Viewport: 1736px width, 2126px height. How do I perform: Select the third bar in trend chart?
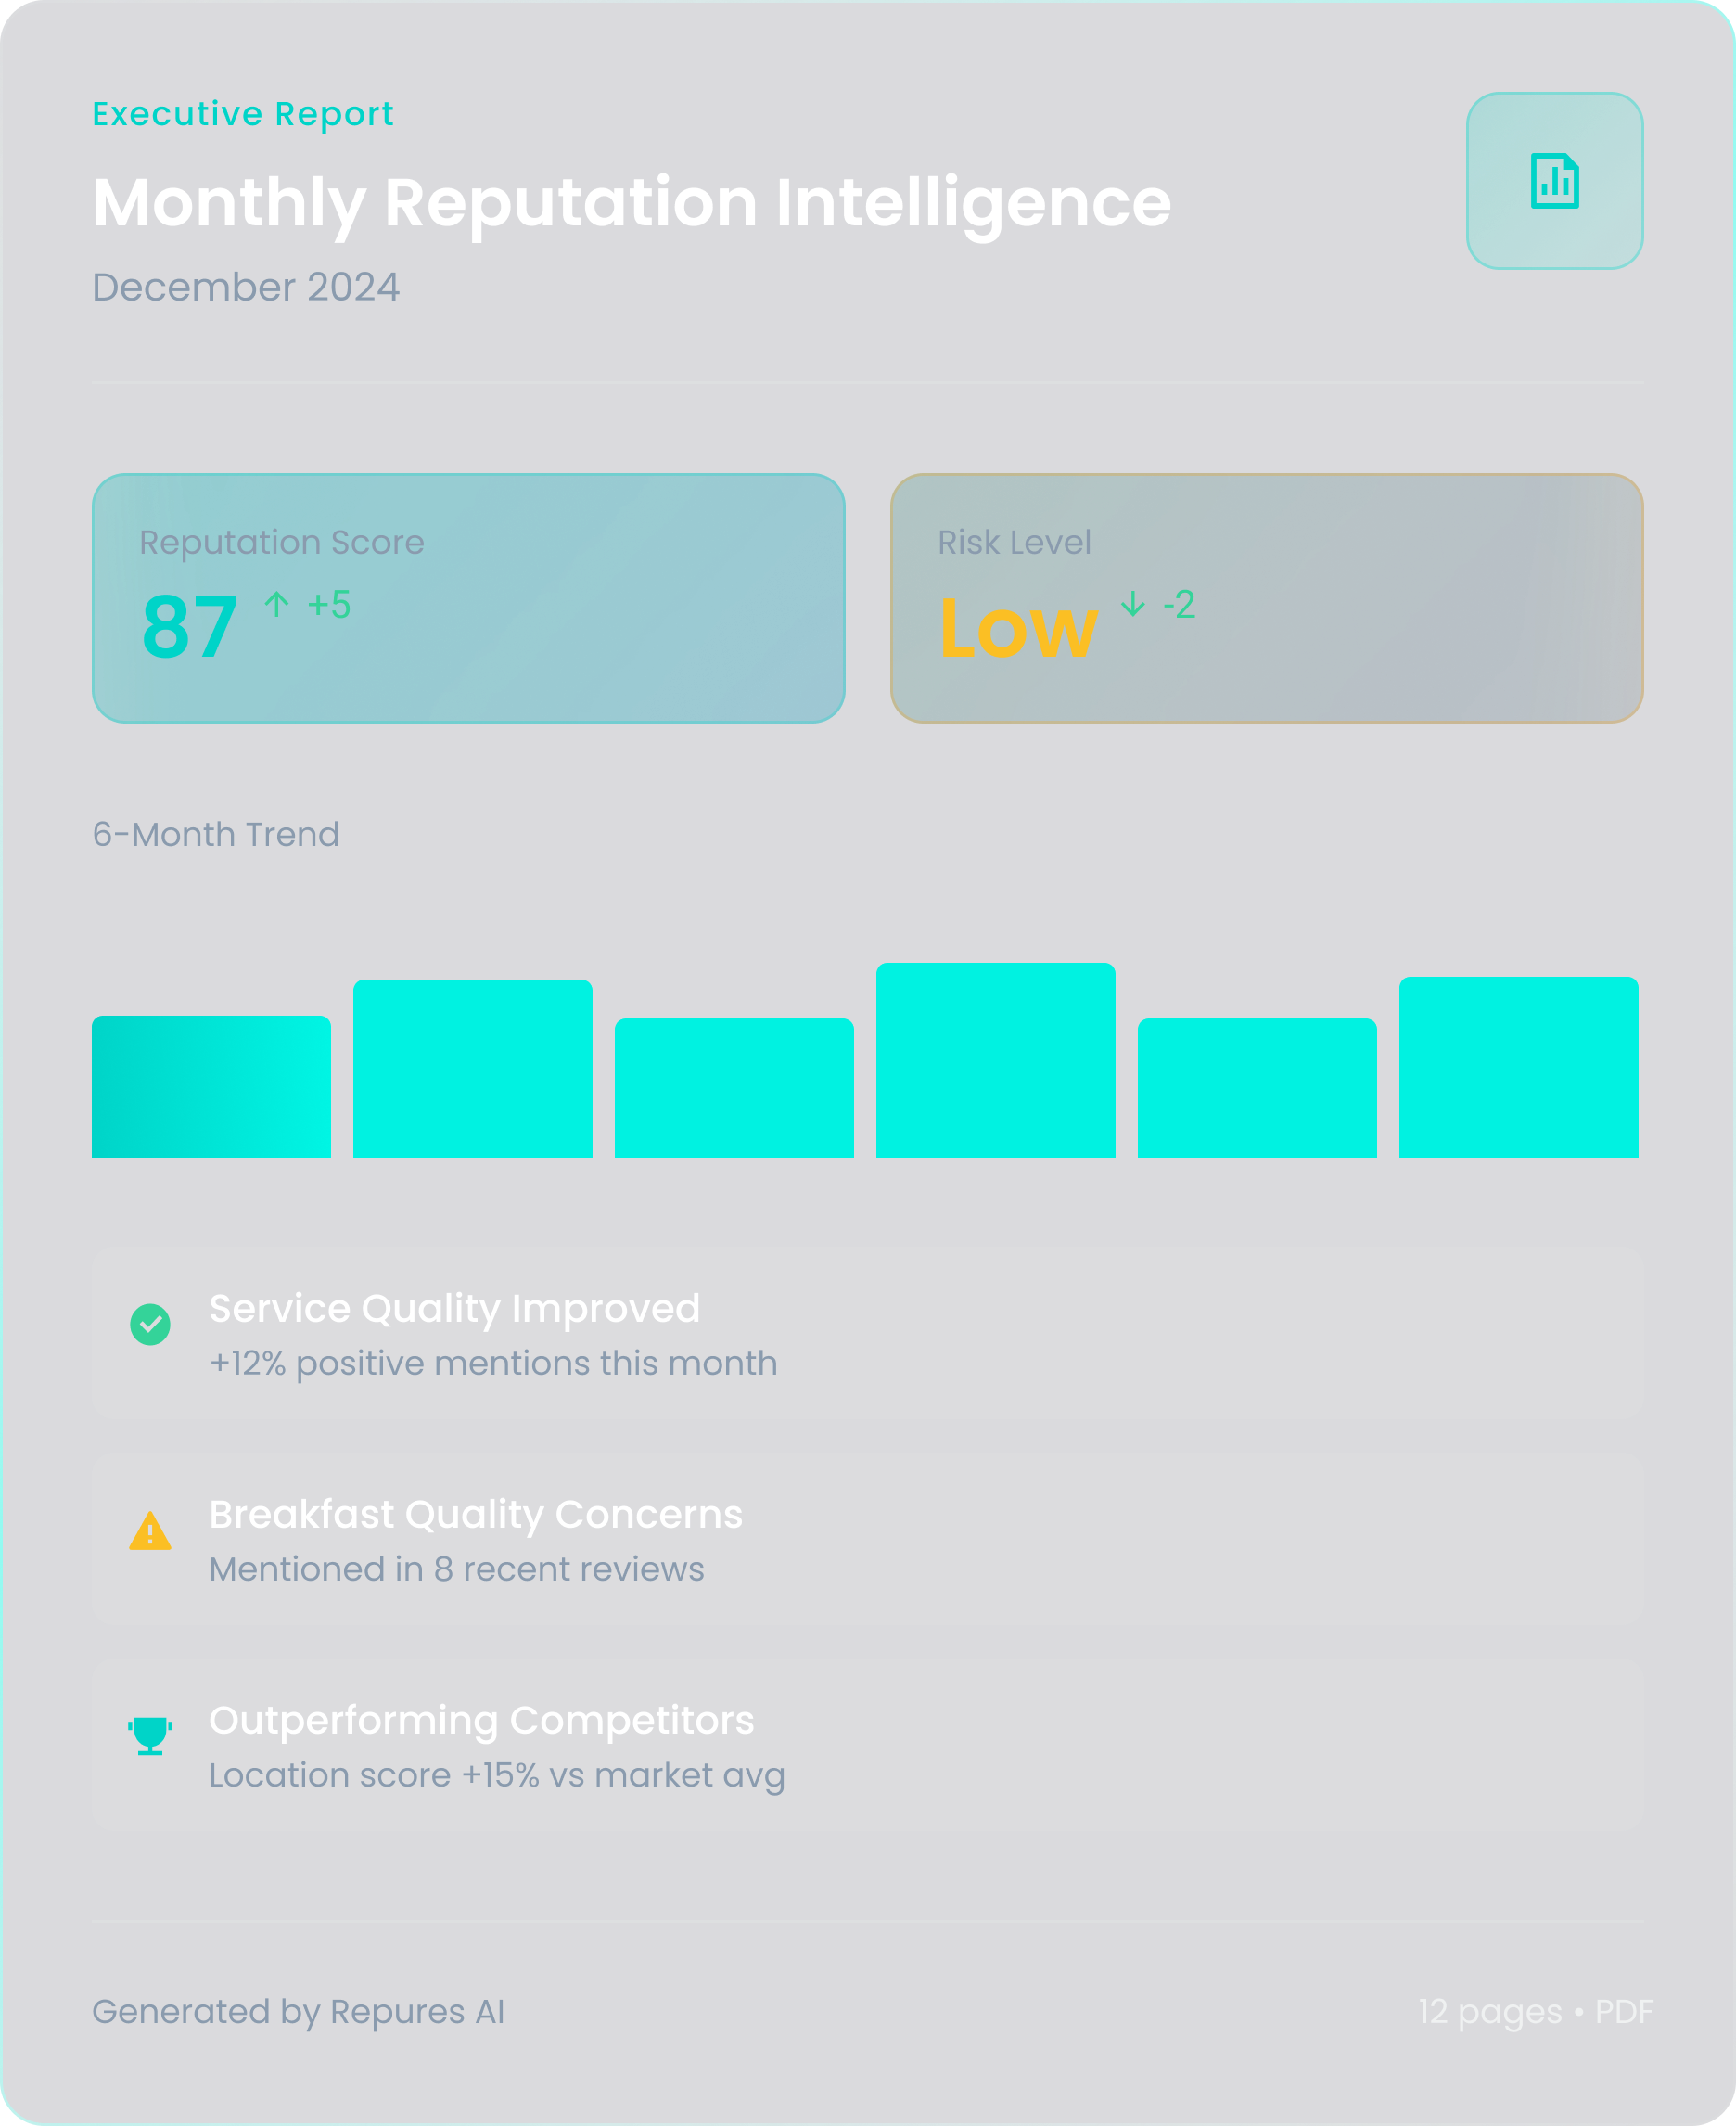tap(734, 1088)
